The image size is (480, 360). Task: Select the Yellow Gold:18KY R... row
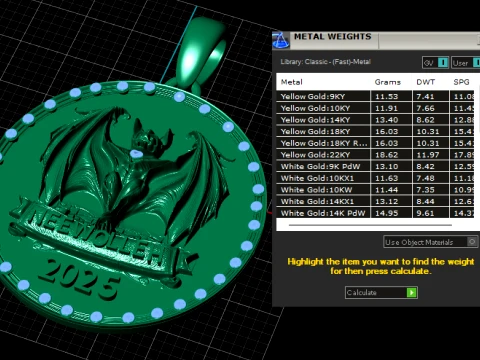(x=375, y=143)
